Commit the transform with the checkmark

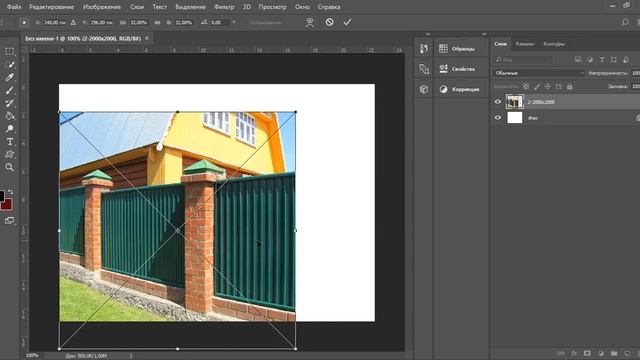point(347,22)
